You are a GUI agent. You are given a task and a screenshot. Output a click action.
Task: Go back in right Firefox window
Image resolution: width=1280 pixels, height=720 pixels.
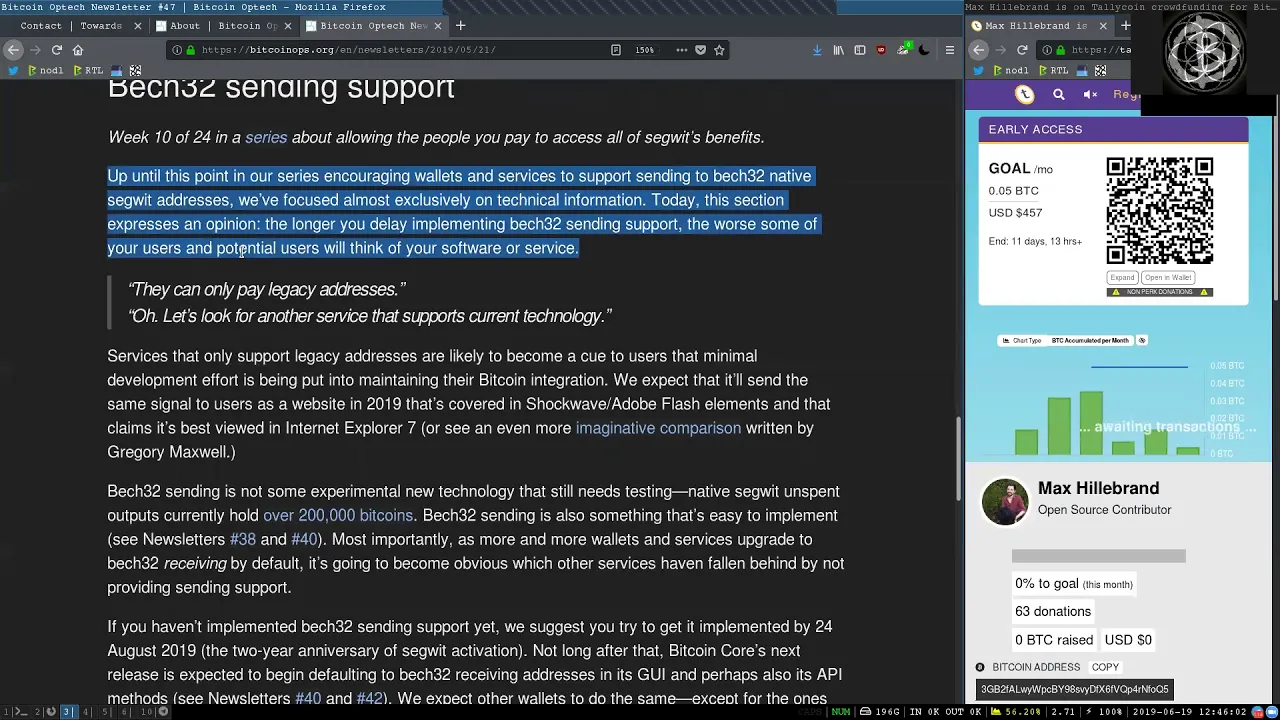978,50
